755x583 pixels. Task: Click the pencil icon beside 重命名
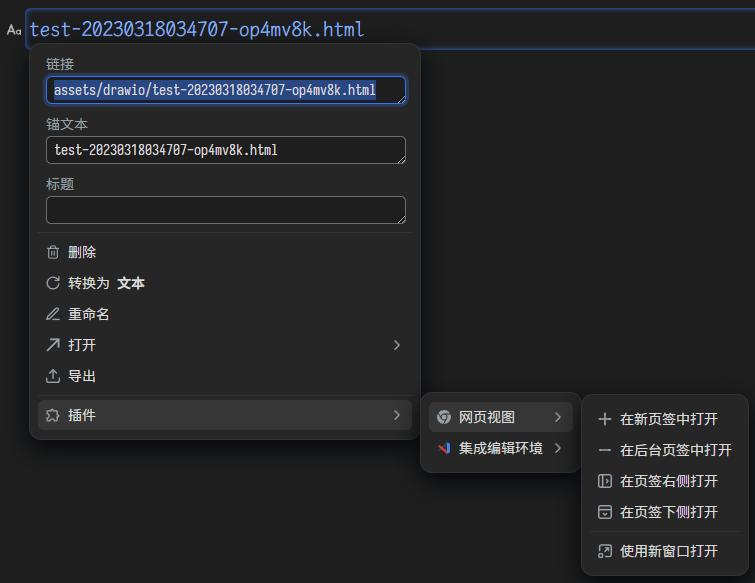coord(53,314)
